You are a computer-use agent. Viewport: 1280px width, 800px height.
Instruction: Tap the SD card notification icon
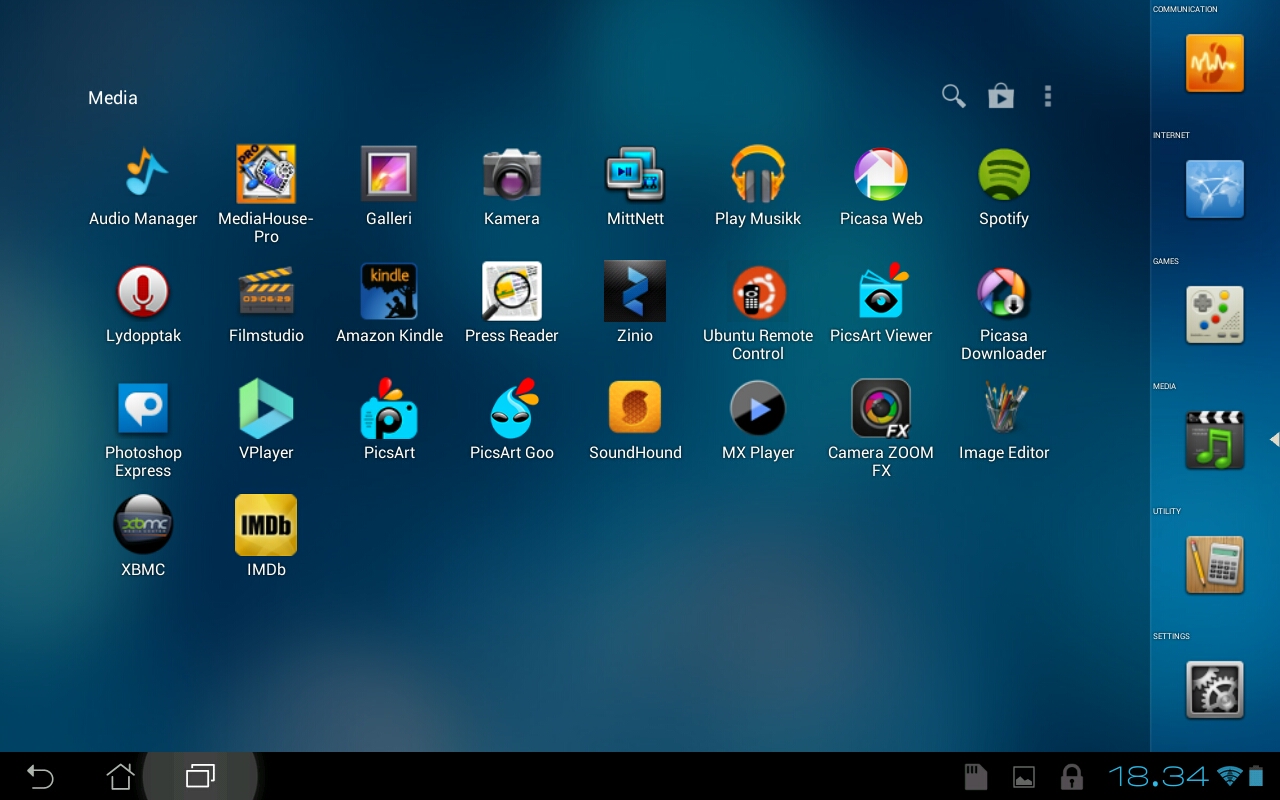pyautogui.click(x=975, y=777)
